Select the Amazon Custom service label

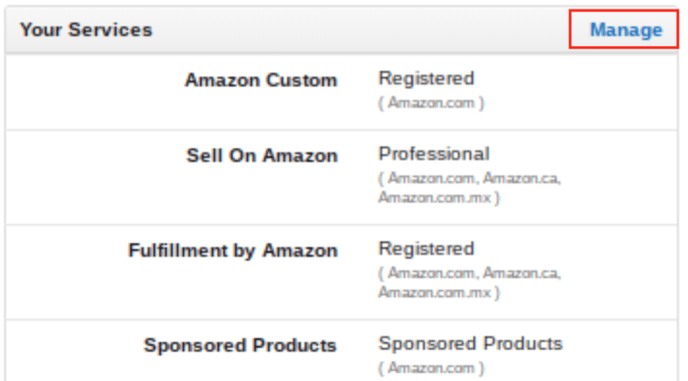(261, 80)
